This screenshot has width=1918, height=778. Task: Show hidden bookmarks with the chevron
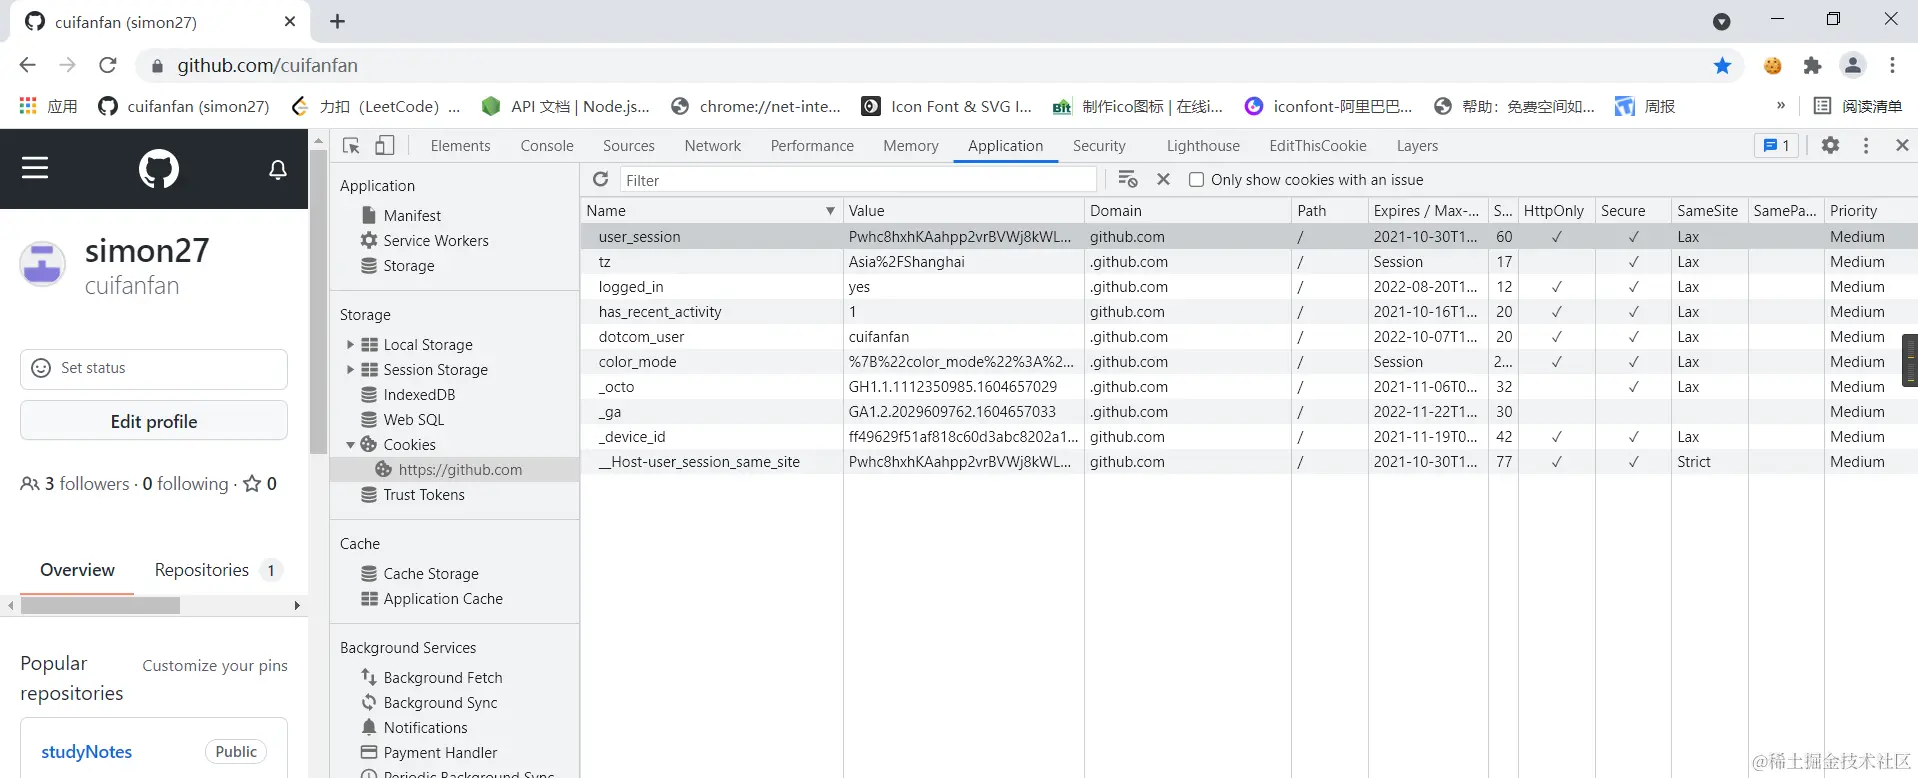pyautogui.click(x=1781, y=105)
